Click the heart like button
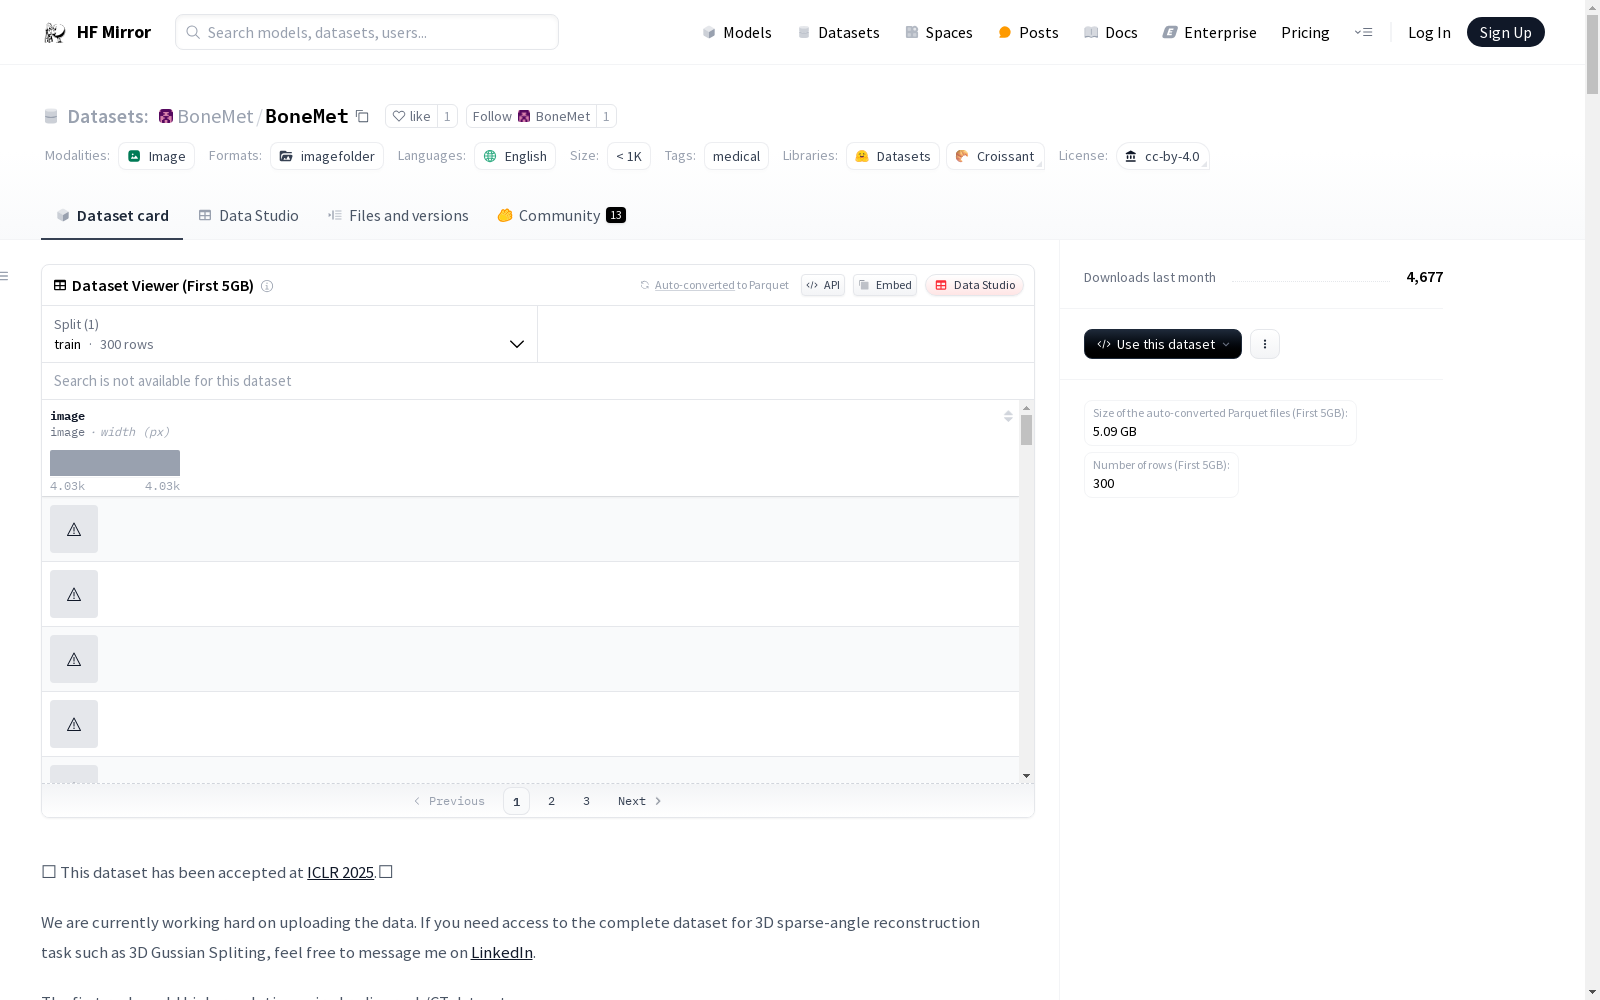This screenshot has height=1000, width=1600. [411, 117]
